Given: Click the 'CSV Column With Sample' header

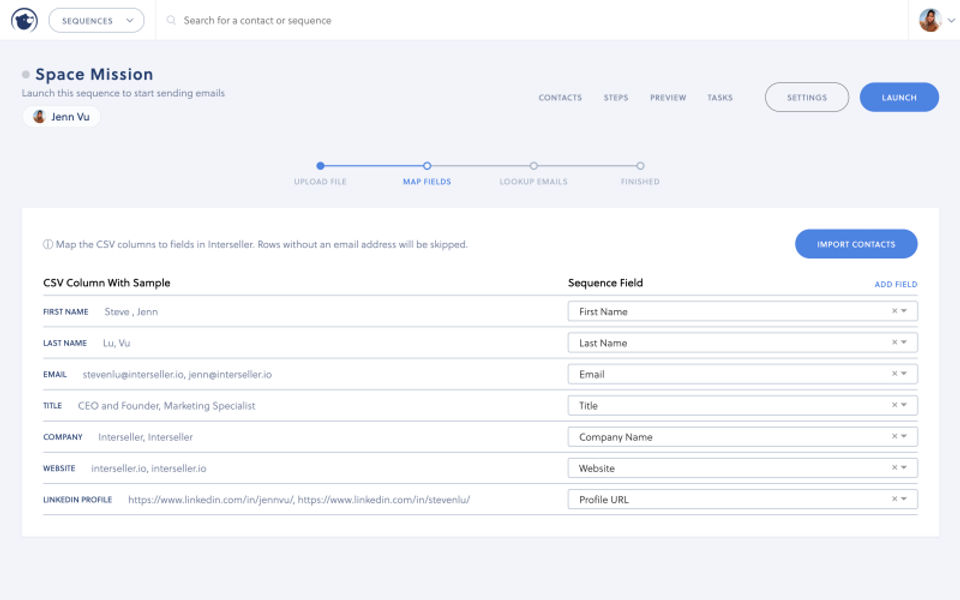Looking at the screenshot, I should (107, 283).
